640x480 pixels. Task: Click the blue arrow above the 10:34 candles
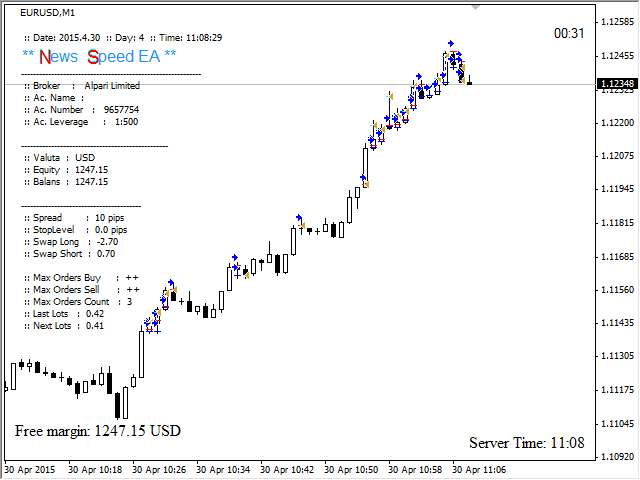tap(235, 257)
